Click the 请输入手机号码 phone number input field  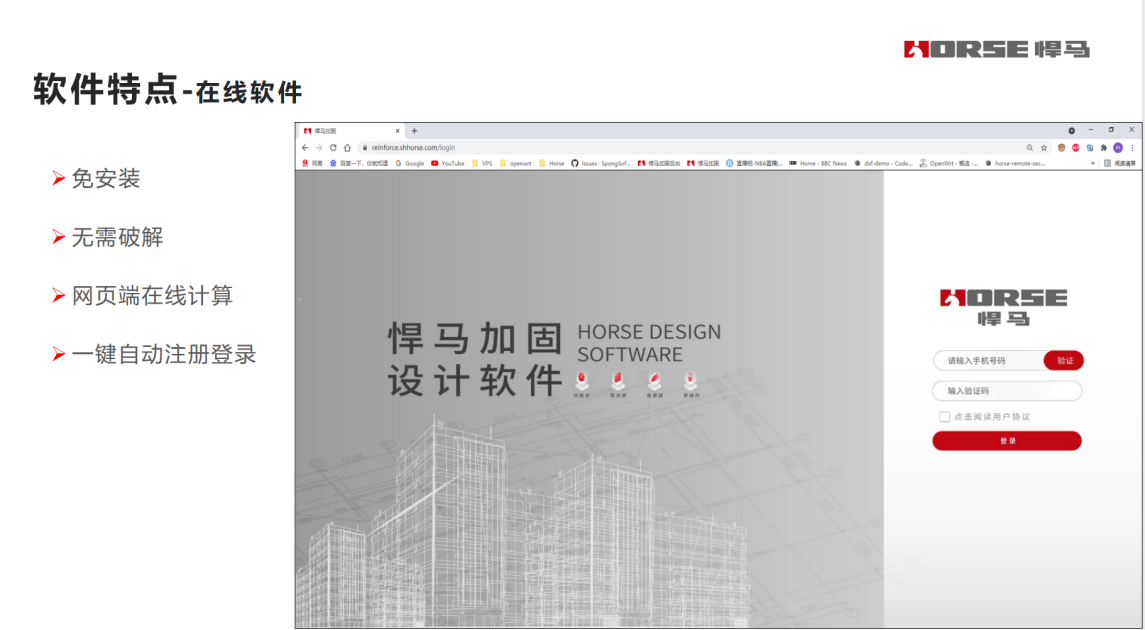pyautogui.click(x=990, y=360)
